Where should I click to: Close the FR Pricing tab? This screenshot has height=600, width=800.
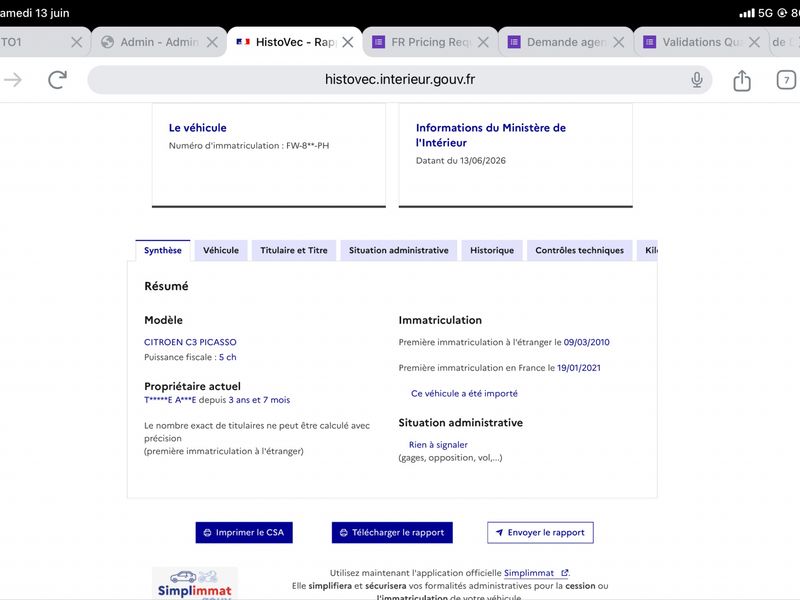point(483,42)
